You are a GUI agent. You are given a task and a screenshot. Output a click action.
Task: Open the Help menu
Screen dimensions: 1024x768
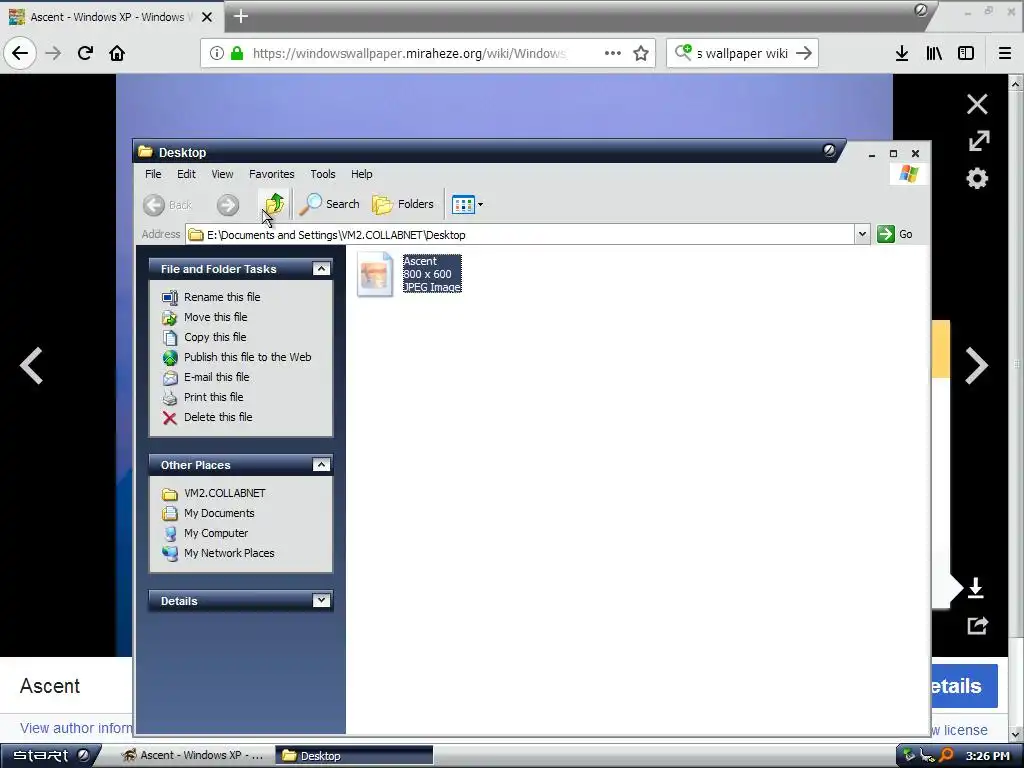(x=361, y=174)
